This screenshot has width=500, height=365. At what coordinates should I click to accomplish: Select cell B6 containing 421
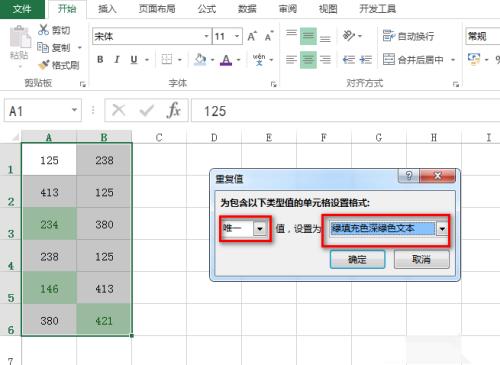104,320
